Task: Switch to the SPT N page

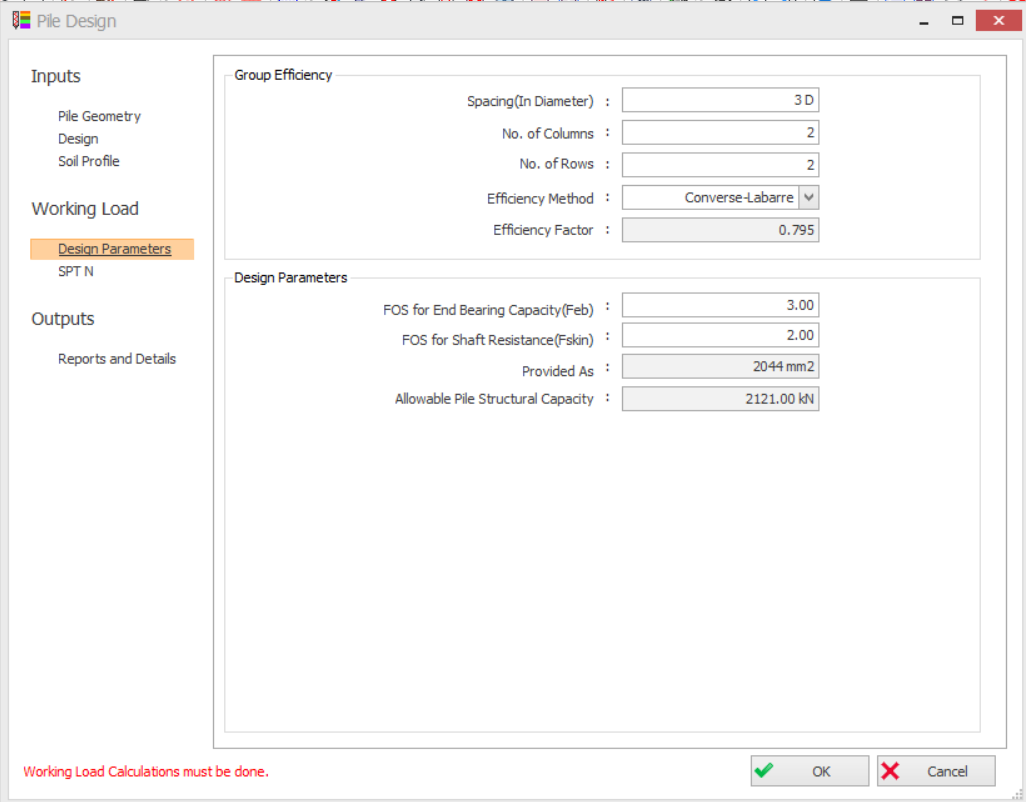Action: pos(76,271)
